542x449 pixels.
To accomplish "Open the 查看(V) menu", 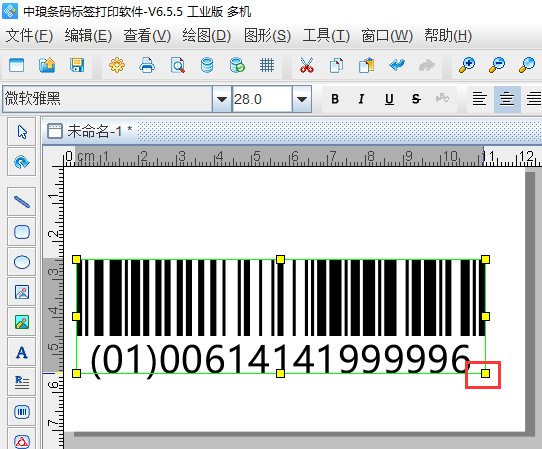I will (x=147, y=36).
